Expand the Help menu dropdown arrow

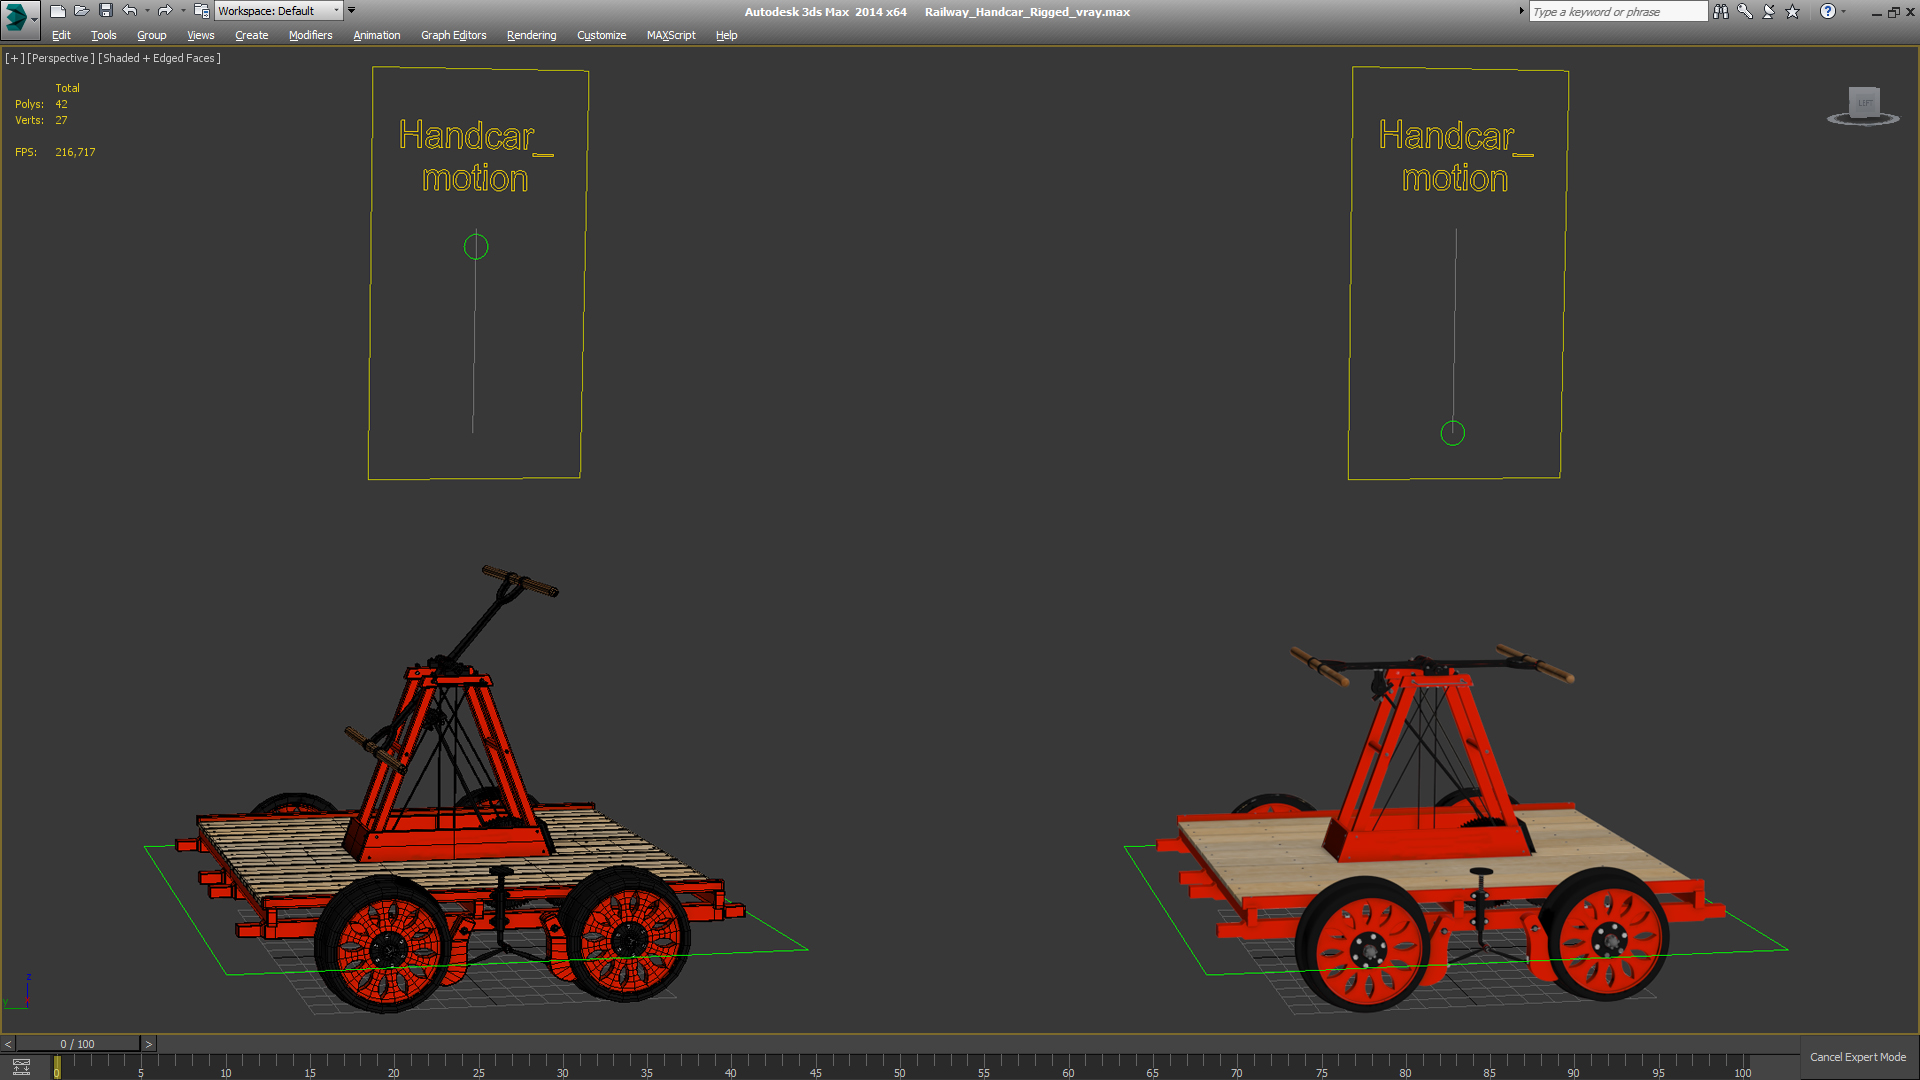[1843, 11]
